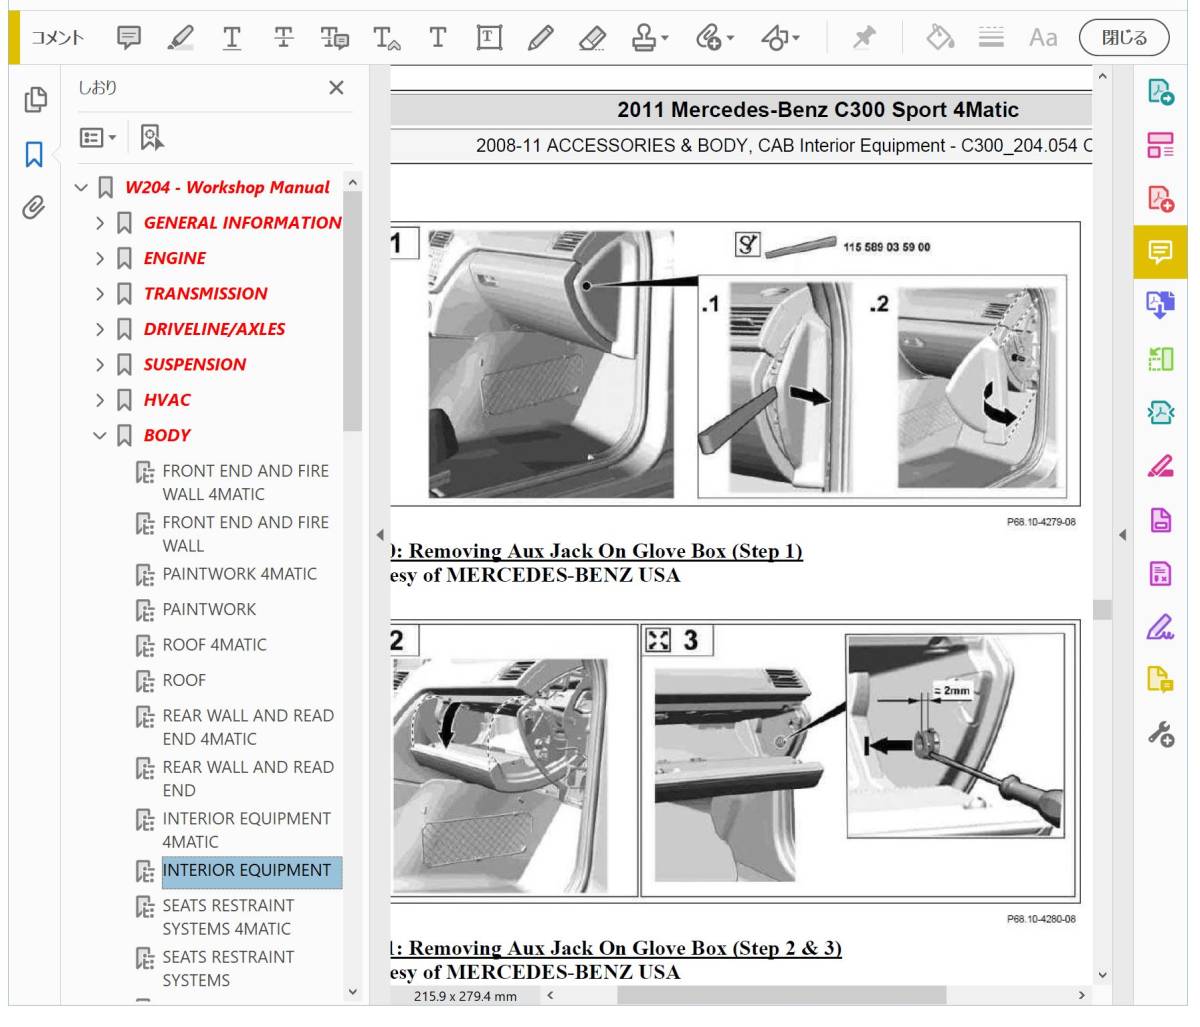
Task: Open the bookmark options menu dropdown
Action: [x=98, y=137]
